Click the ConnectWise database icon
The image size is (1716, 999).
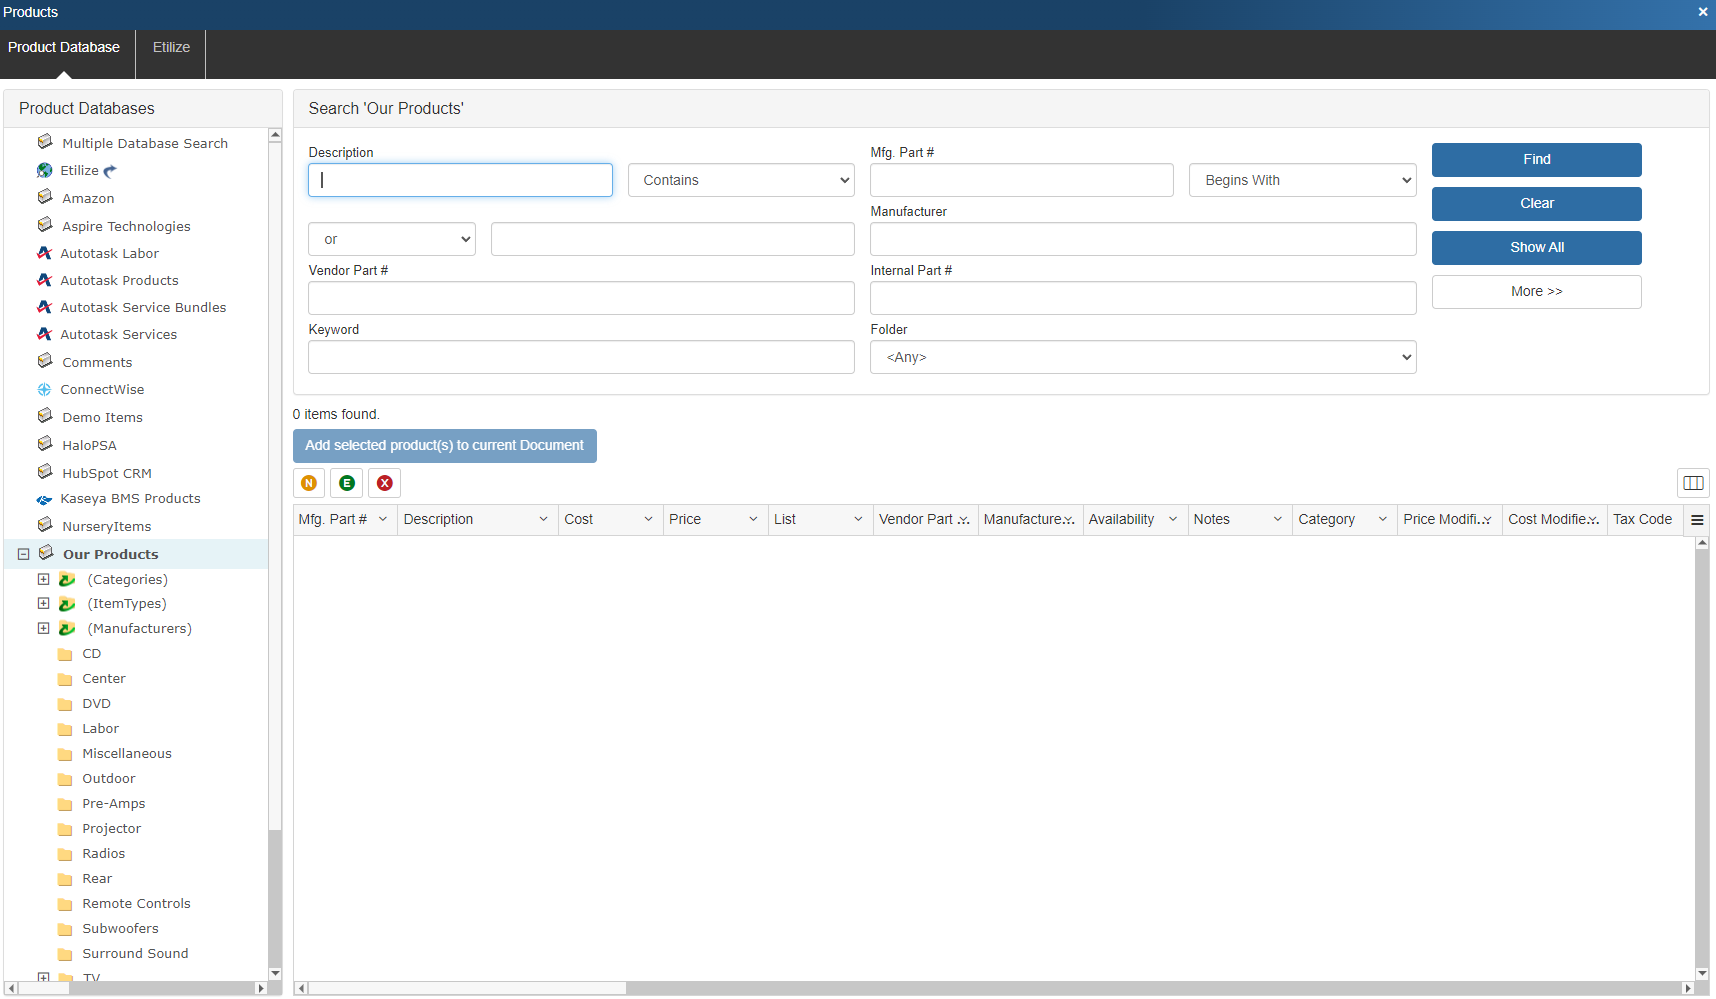point(45,390)
